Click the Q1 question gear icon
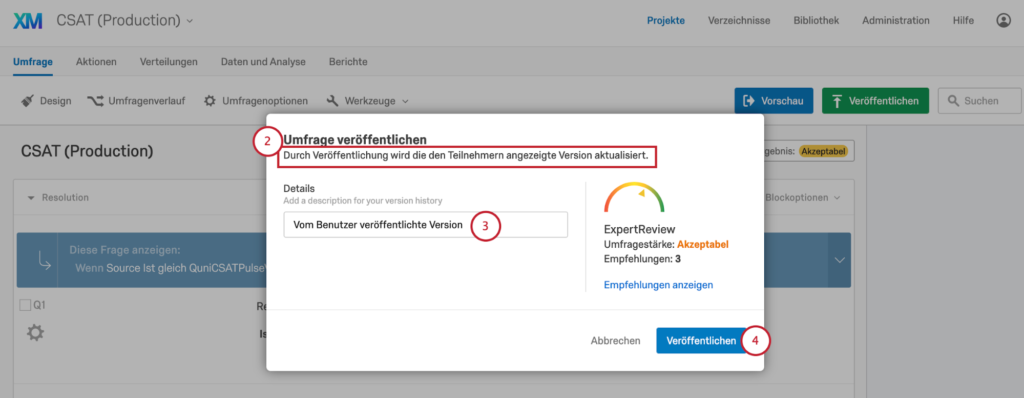 coord(35,333)
